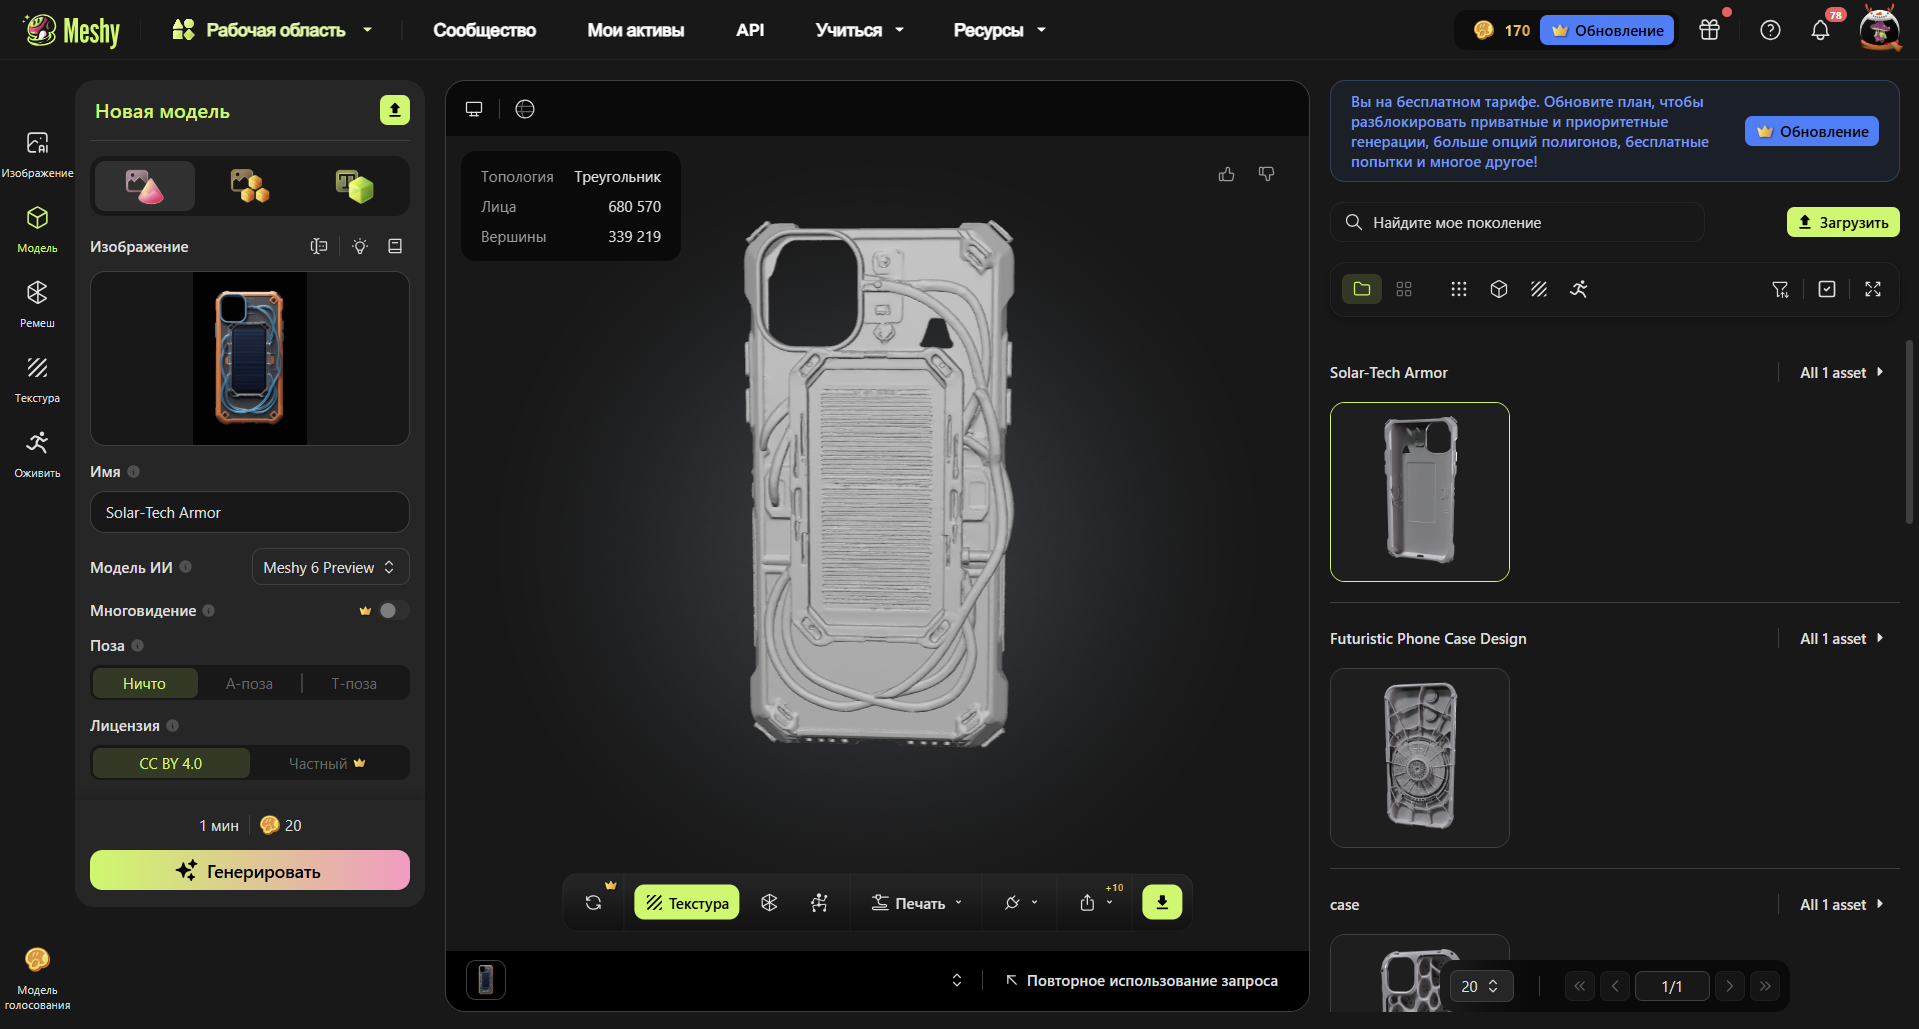Click the help question mark icon
Viewport: 1919px width, 1029px height.
coord(1770,30)
